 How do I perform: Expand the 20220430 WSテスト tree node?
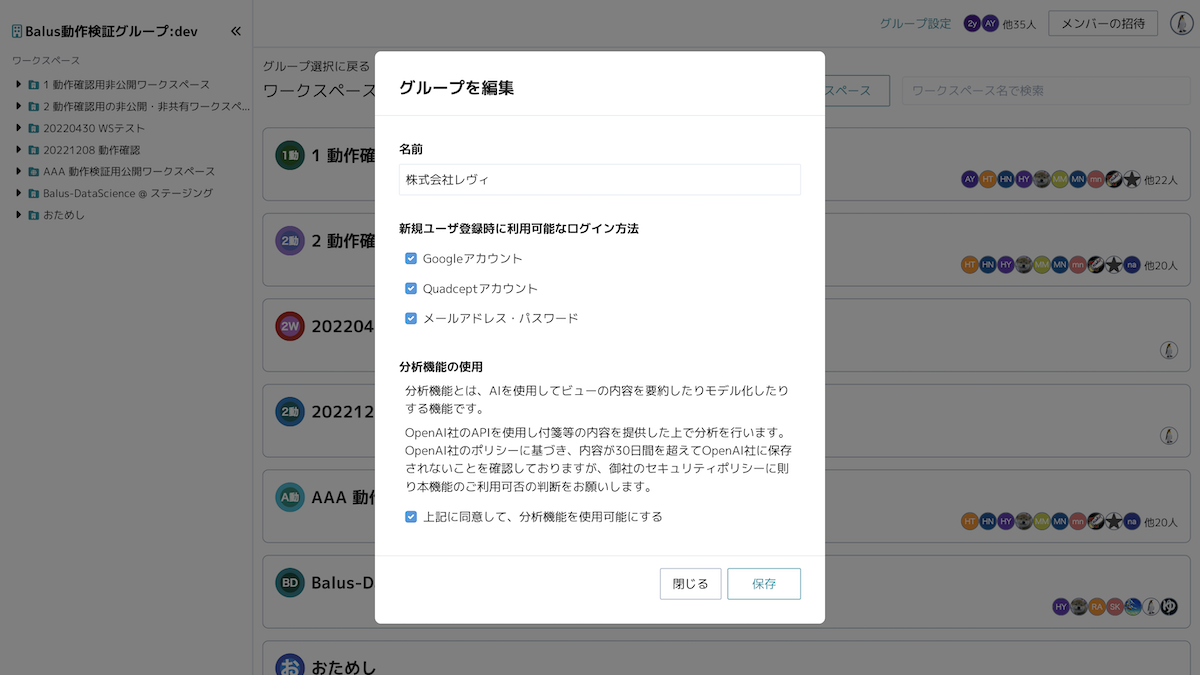[18, 128]
